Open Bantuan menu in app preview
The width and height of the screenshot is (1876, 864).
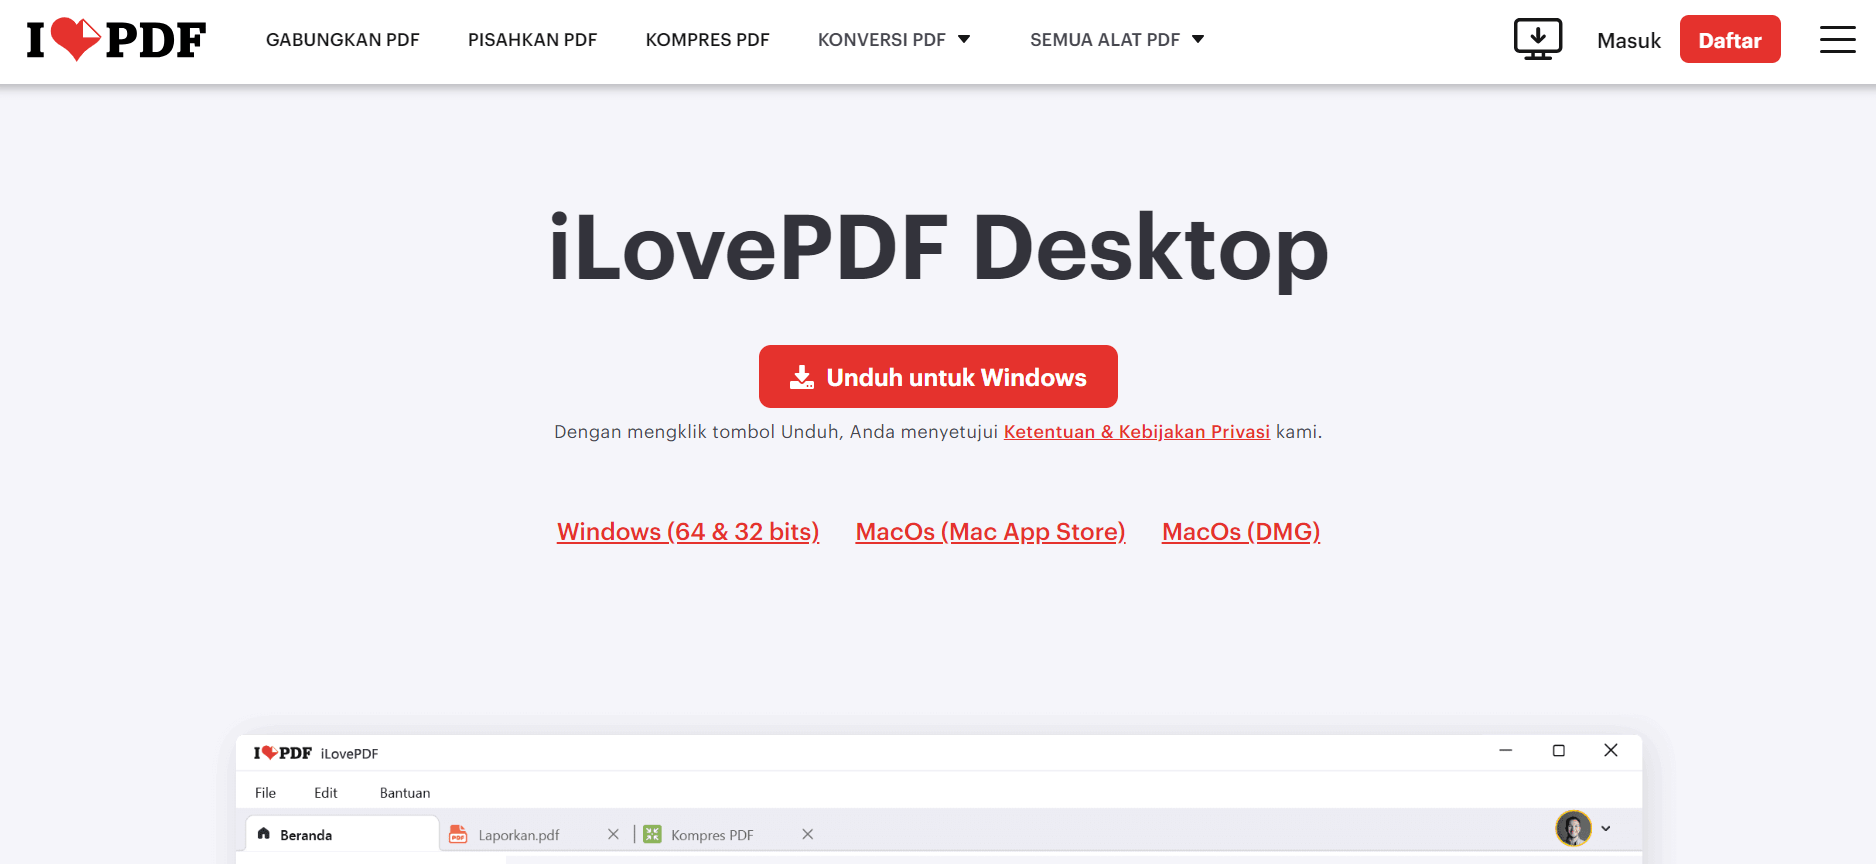click(x=405, y=793)
